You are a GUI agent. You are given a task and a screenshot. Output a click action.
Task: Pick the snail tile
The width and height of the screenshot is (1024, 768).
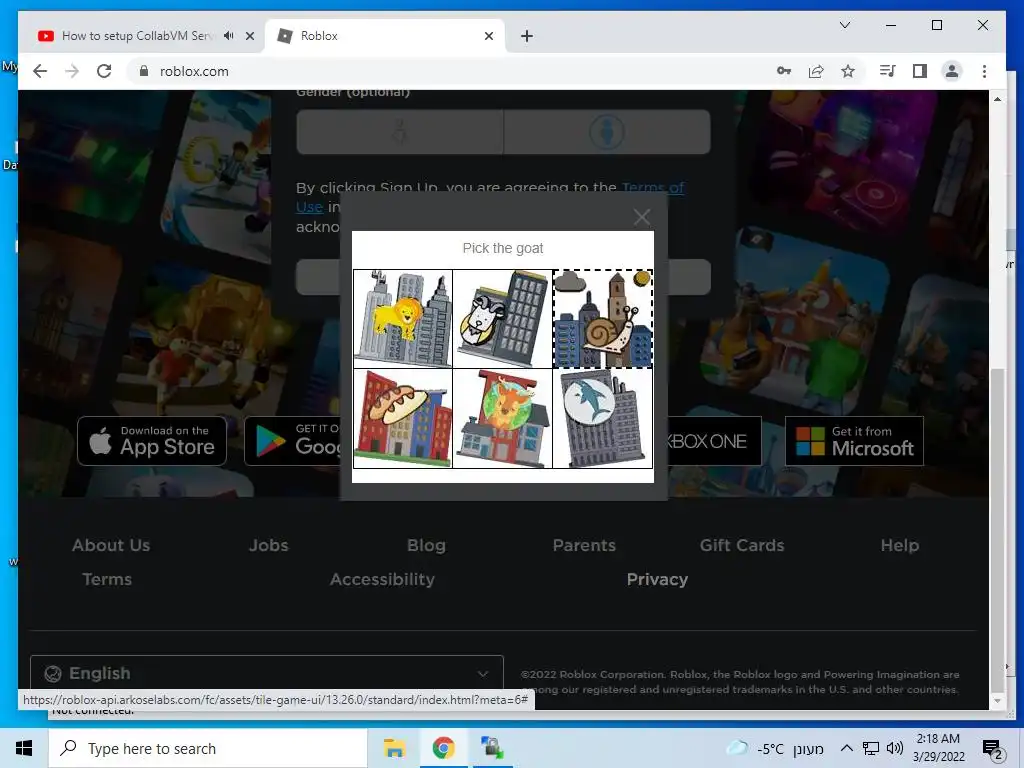602,319
